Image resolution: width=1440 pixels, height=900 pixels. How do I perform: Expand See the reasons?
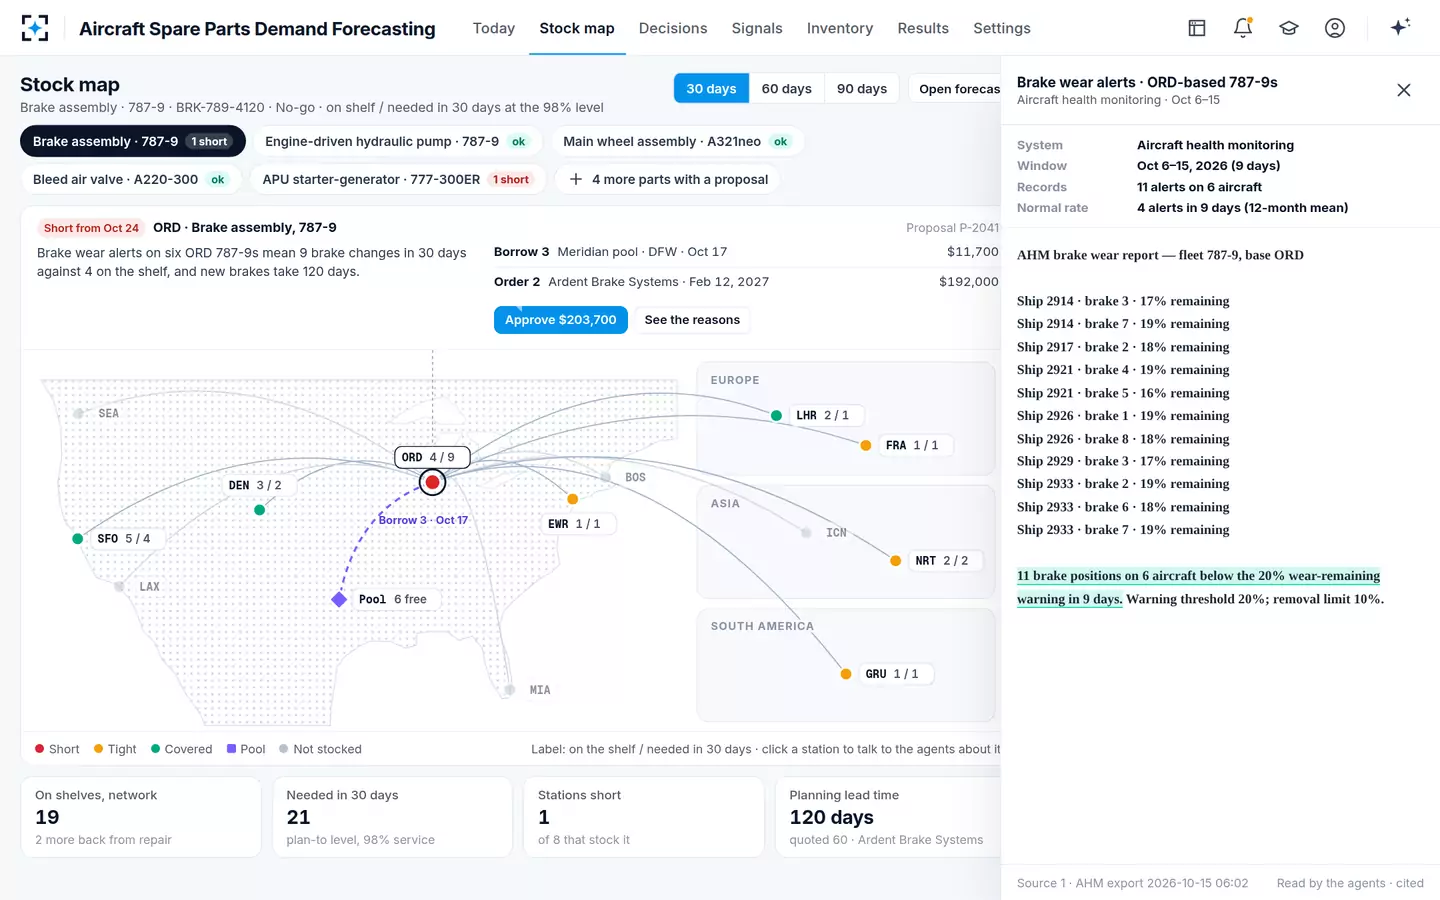pyautogui.click(x=692, y=320)
